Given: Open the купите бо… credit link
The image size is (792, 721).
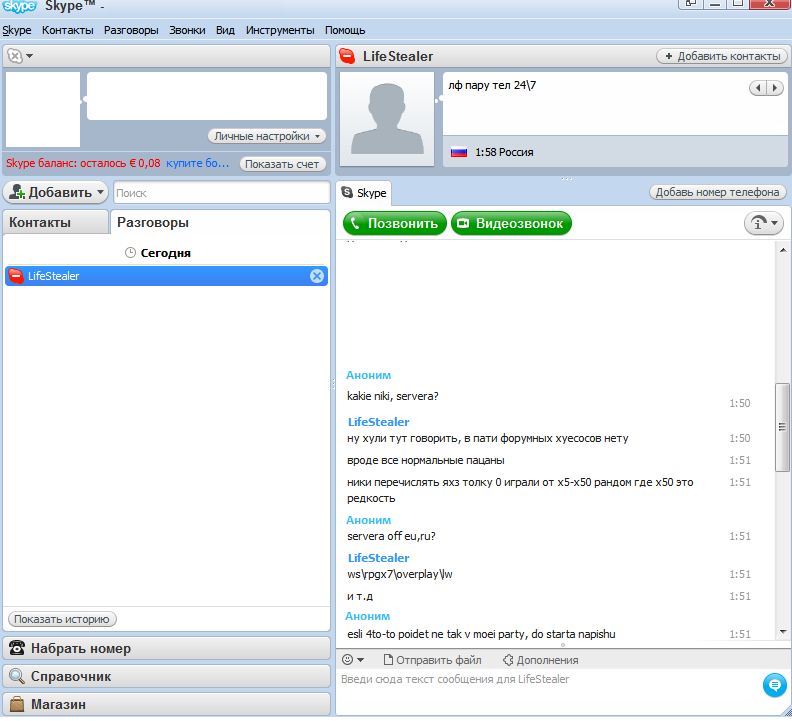Looking at the screenshot, I should 197,163.
